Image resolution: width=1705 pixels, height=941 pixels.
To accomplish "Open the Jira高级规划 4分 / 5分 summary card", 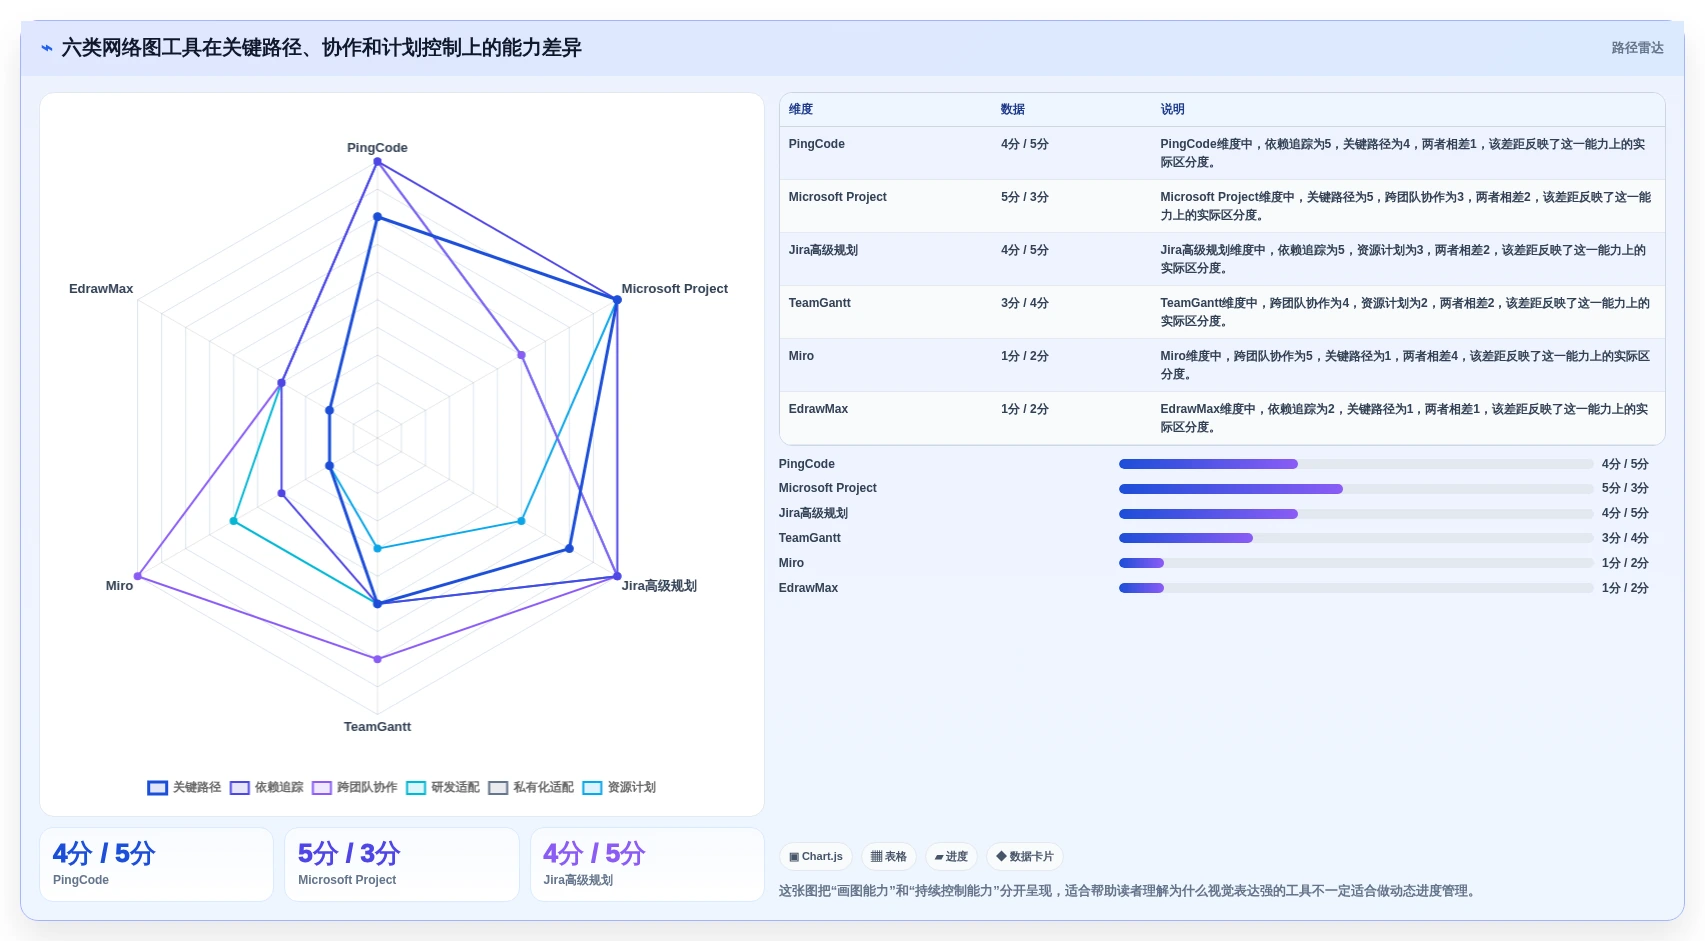I will point(647,864).
